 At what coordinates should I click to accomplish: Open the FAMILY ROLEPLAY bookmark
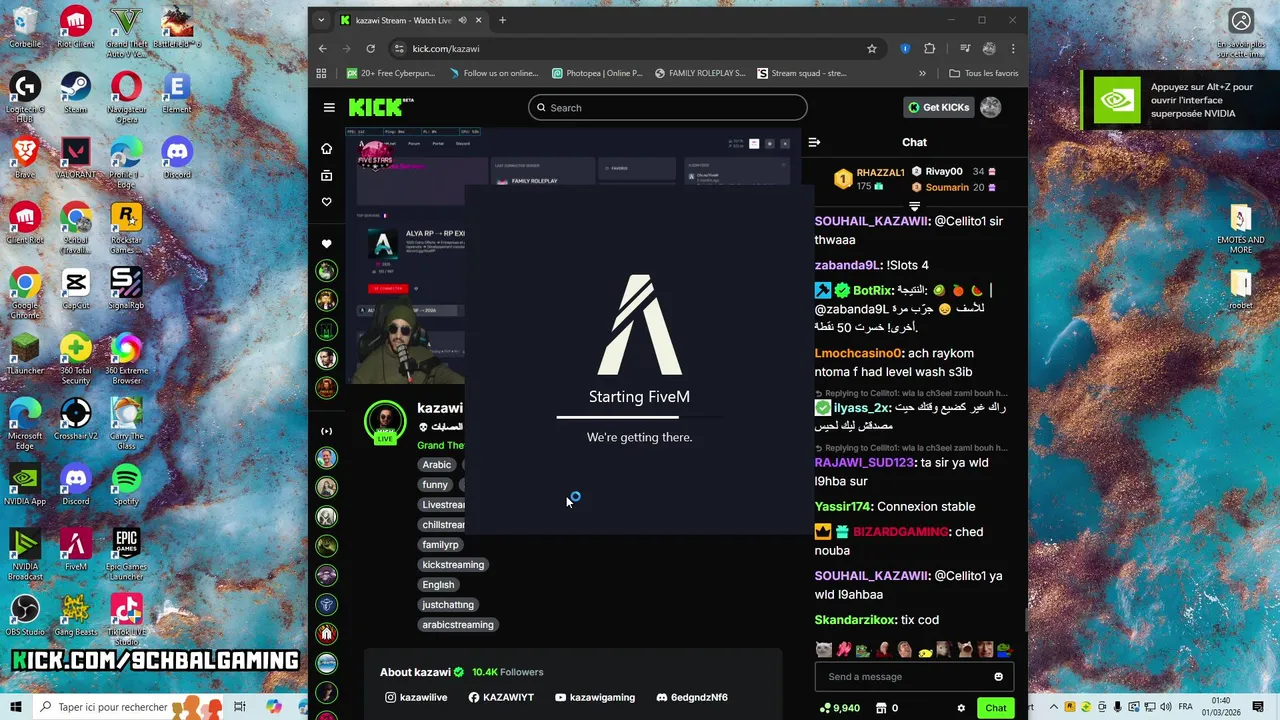pyautogui.click(x=700, y=73)
